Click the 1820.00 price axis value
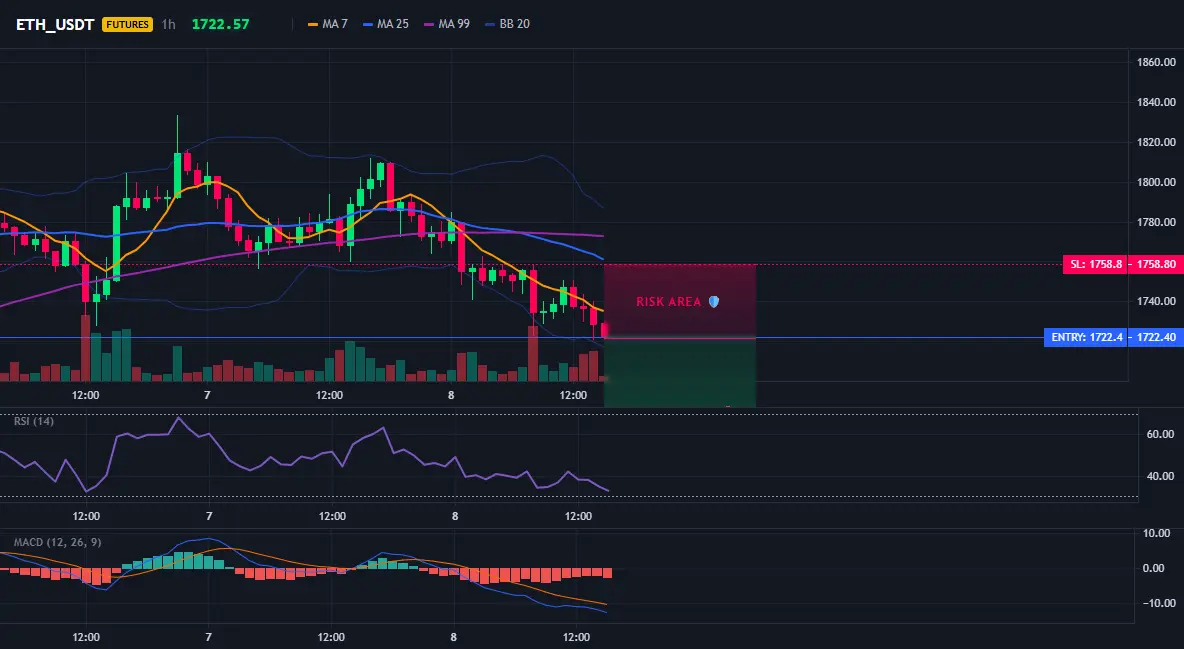The height and width of the screenshot is (649, 1184). pos(1156,142)
